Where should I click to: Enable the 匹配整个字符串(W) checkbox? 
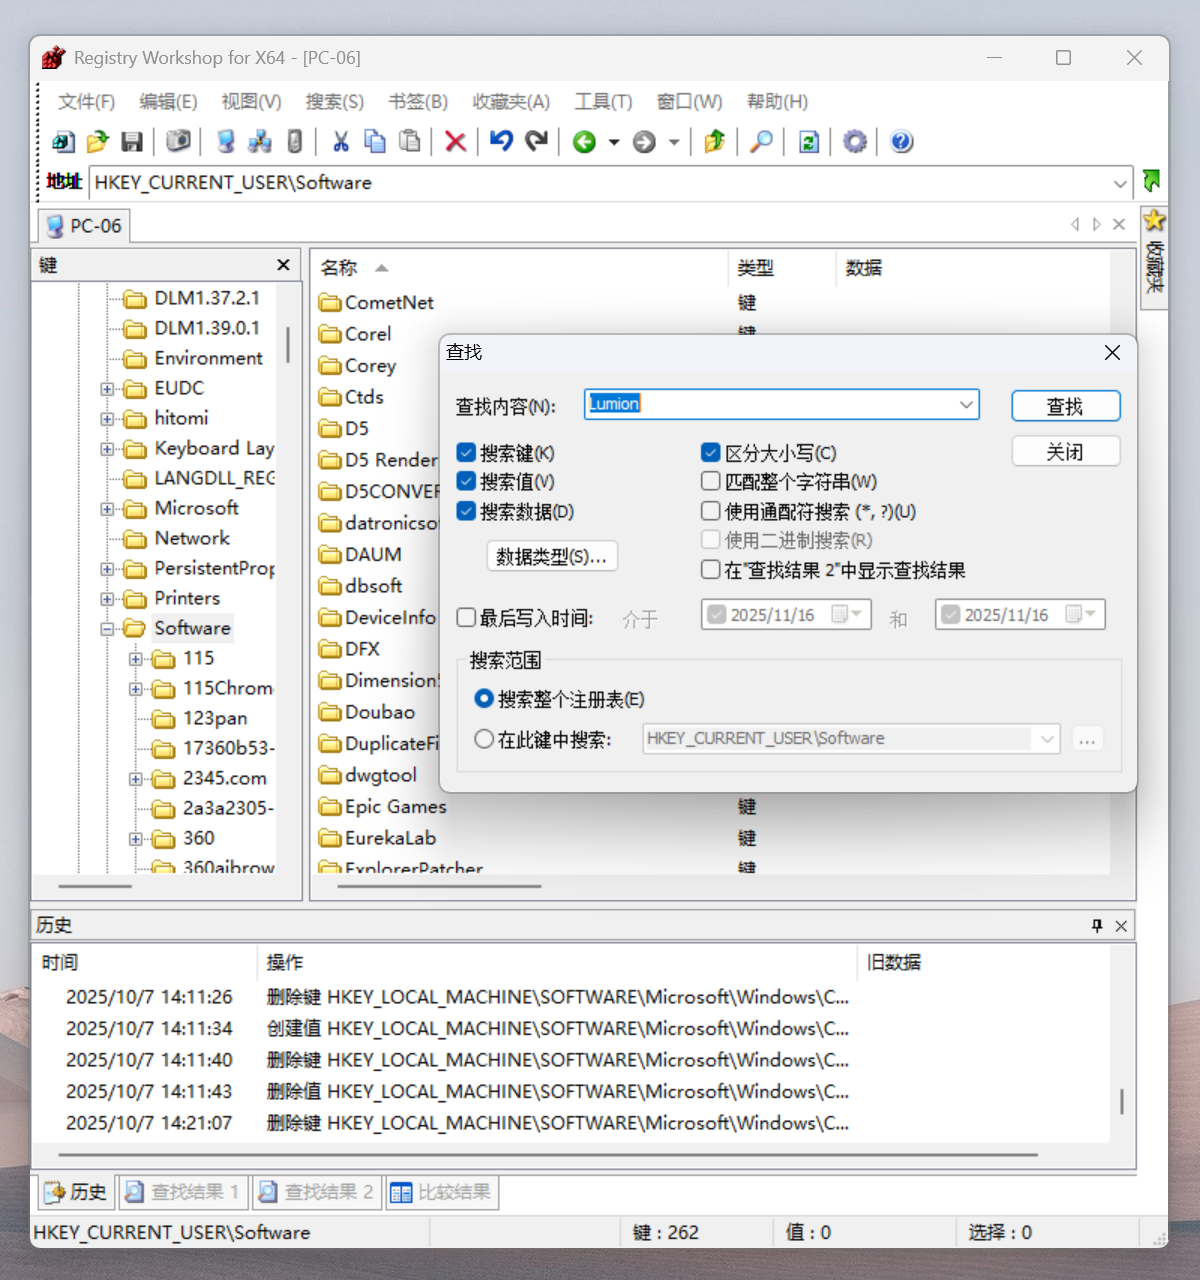711,482
